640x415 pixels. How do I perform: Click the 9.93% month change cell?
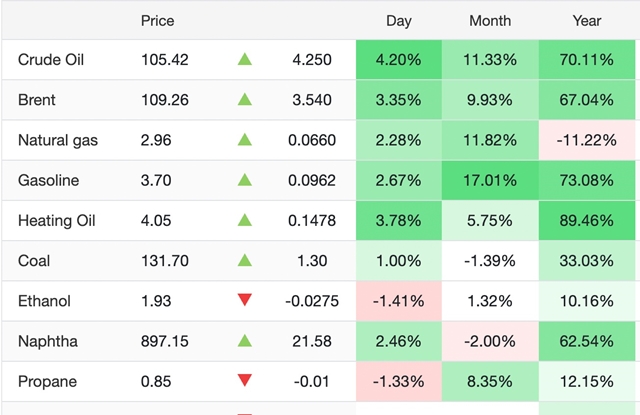coord(490,100)
